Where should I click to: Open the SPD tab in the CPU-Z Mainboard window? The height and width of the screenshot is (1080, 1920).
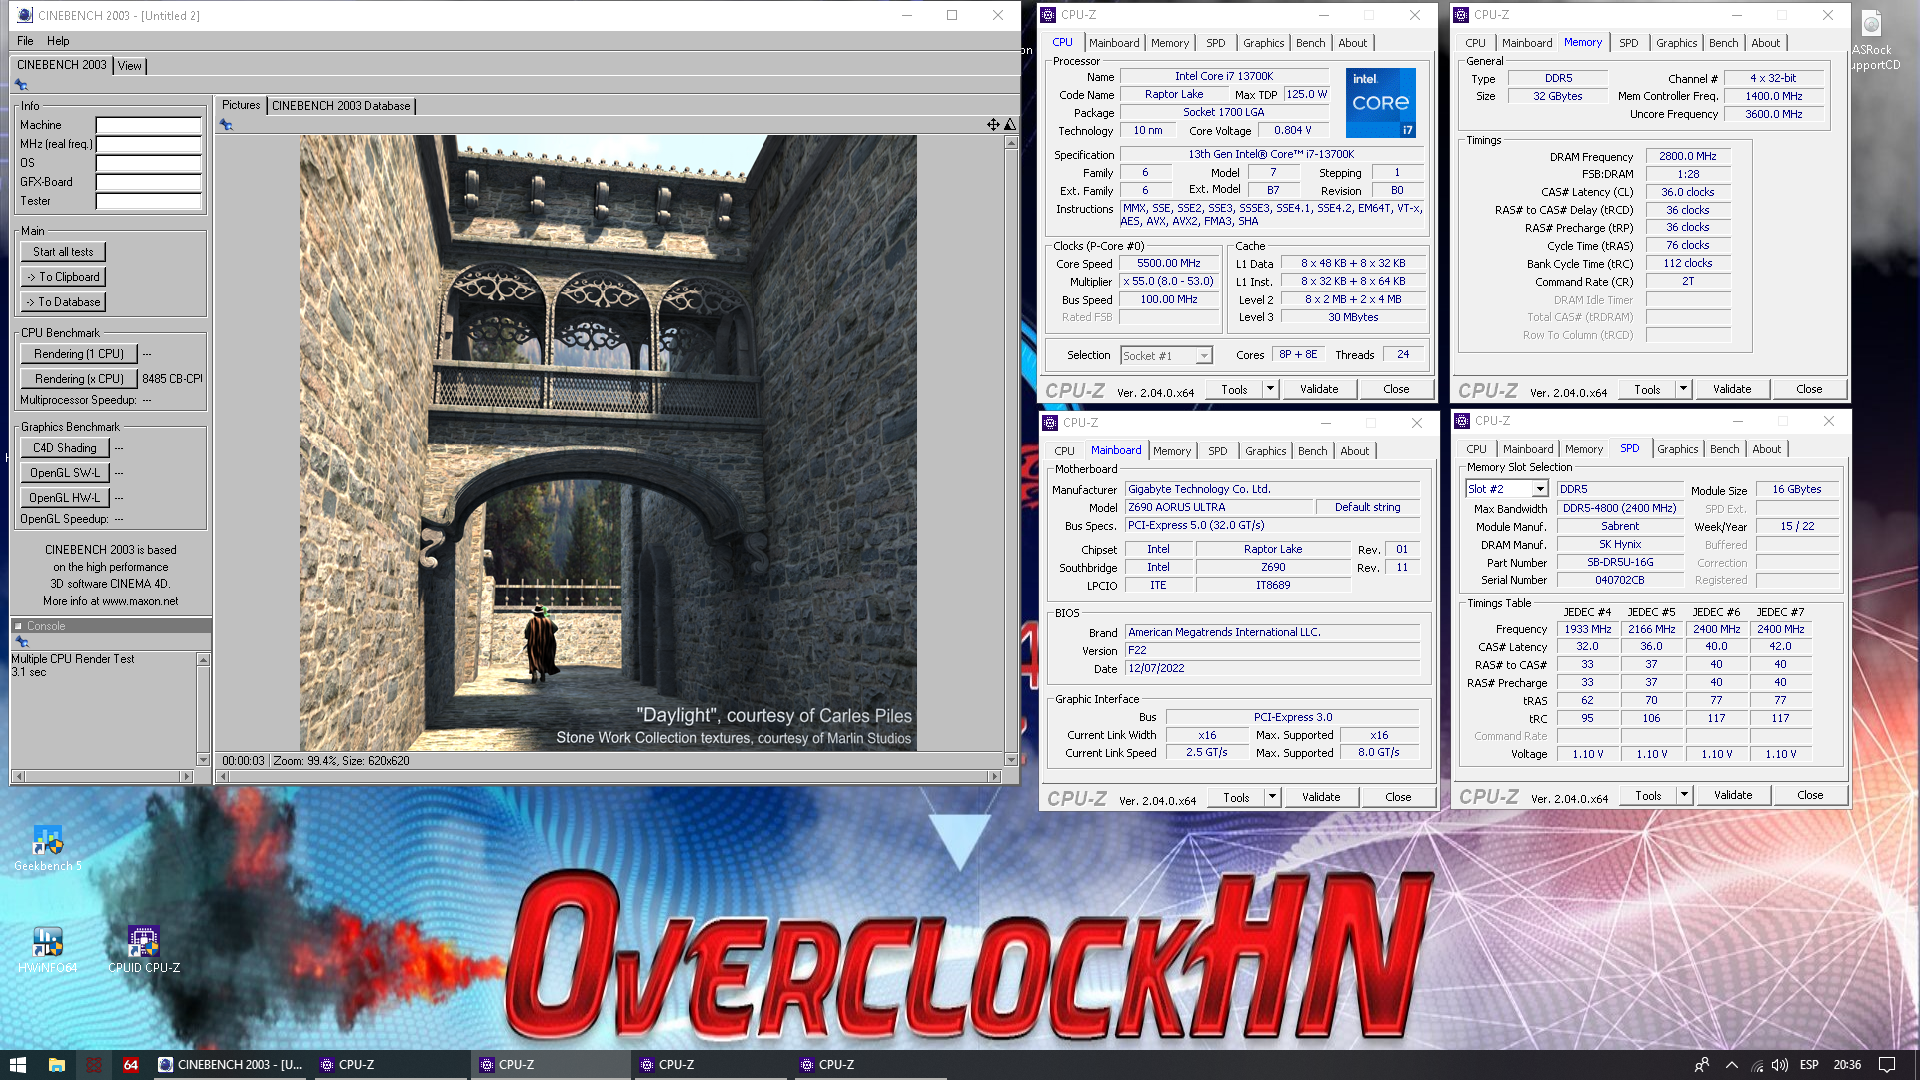point(1217,451)
